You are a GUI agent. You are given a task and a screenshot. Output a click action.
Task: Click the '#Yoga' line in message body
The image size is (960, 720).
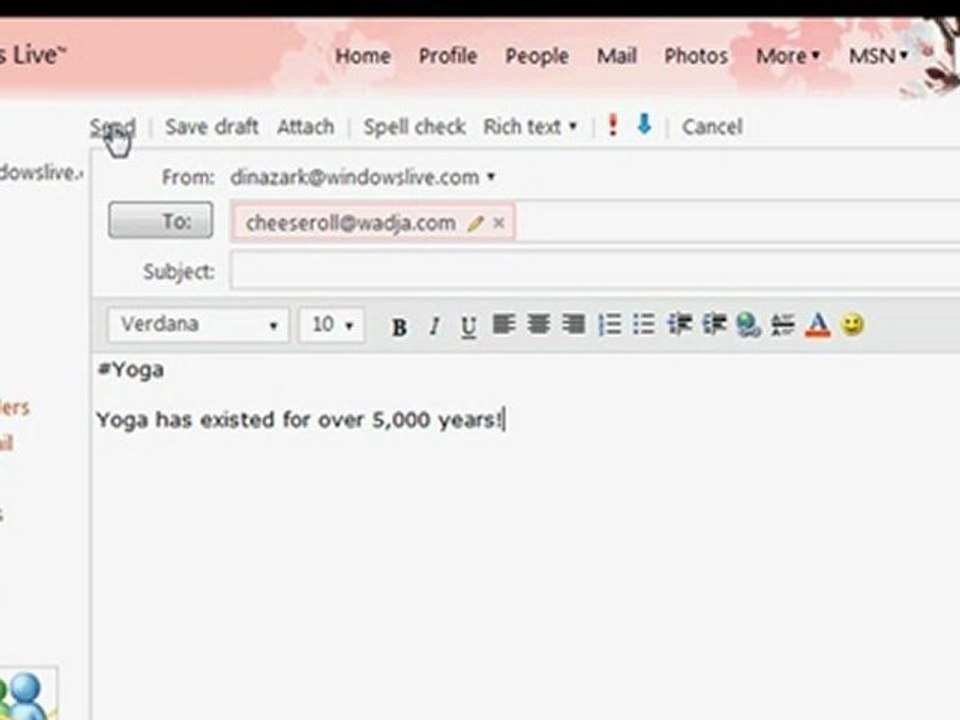click(x=130, y=370)
